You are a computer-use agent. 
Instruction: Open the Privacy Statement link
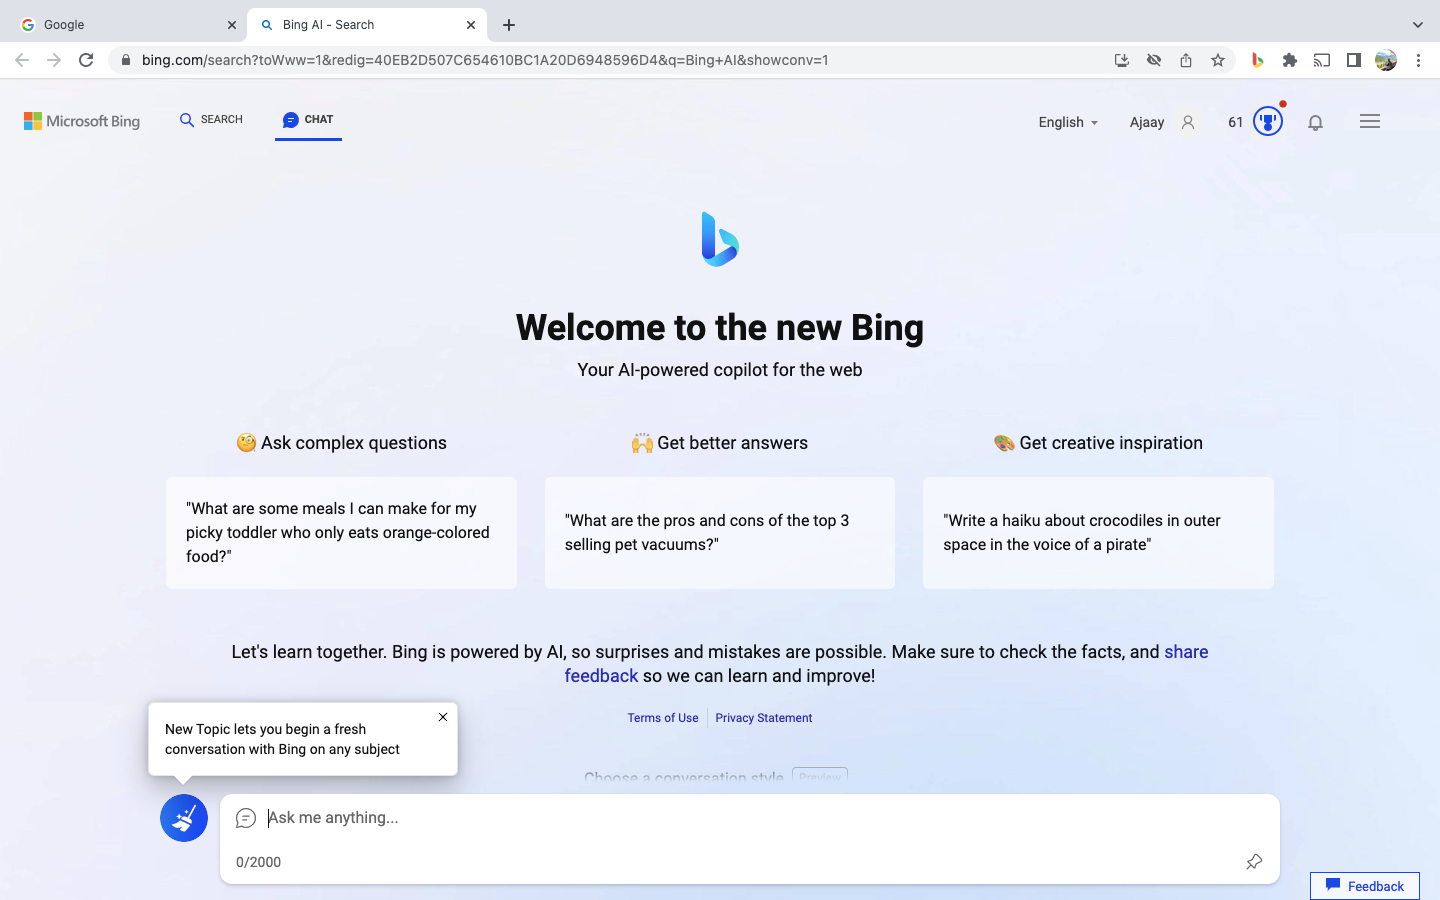point(764,718)
